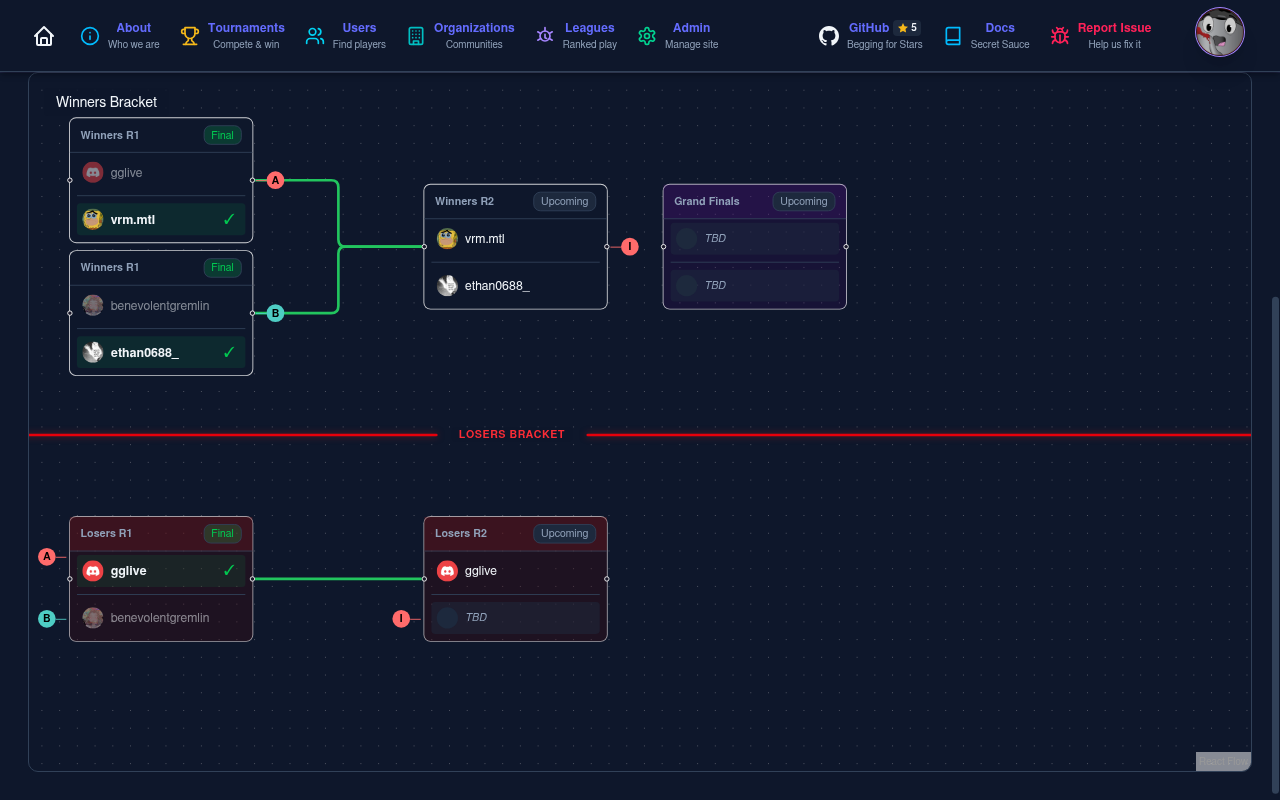Click the GitHub octocat icon
The height and width of the screenshot is (800, 1280).
point(829,35)
